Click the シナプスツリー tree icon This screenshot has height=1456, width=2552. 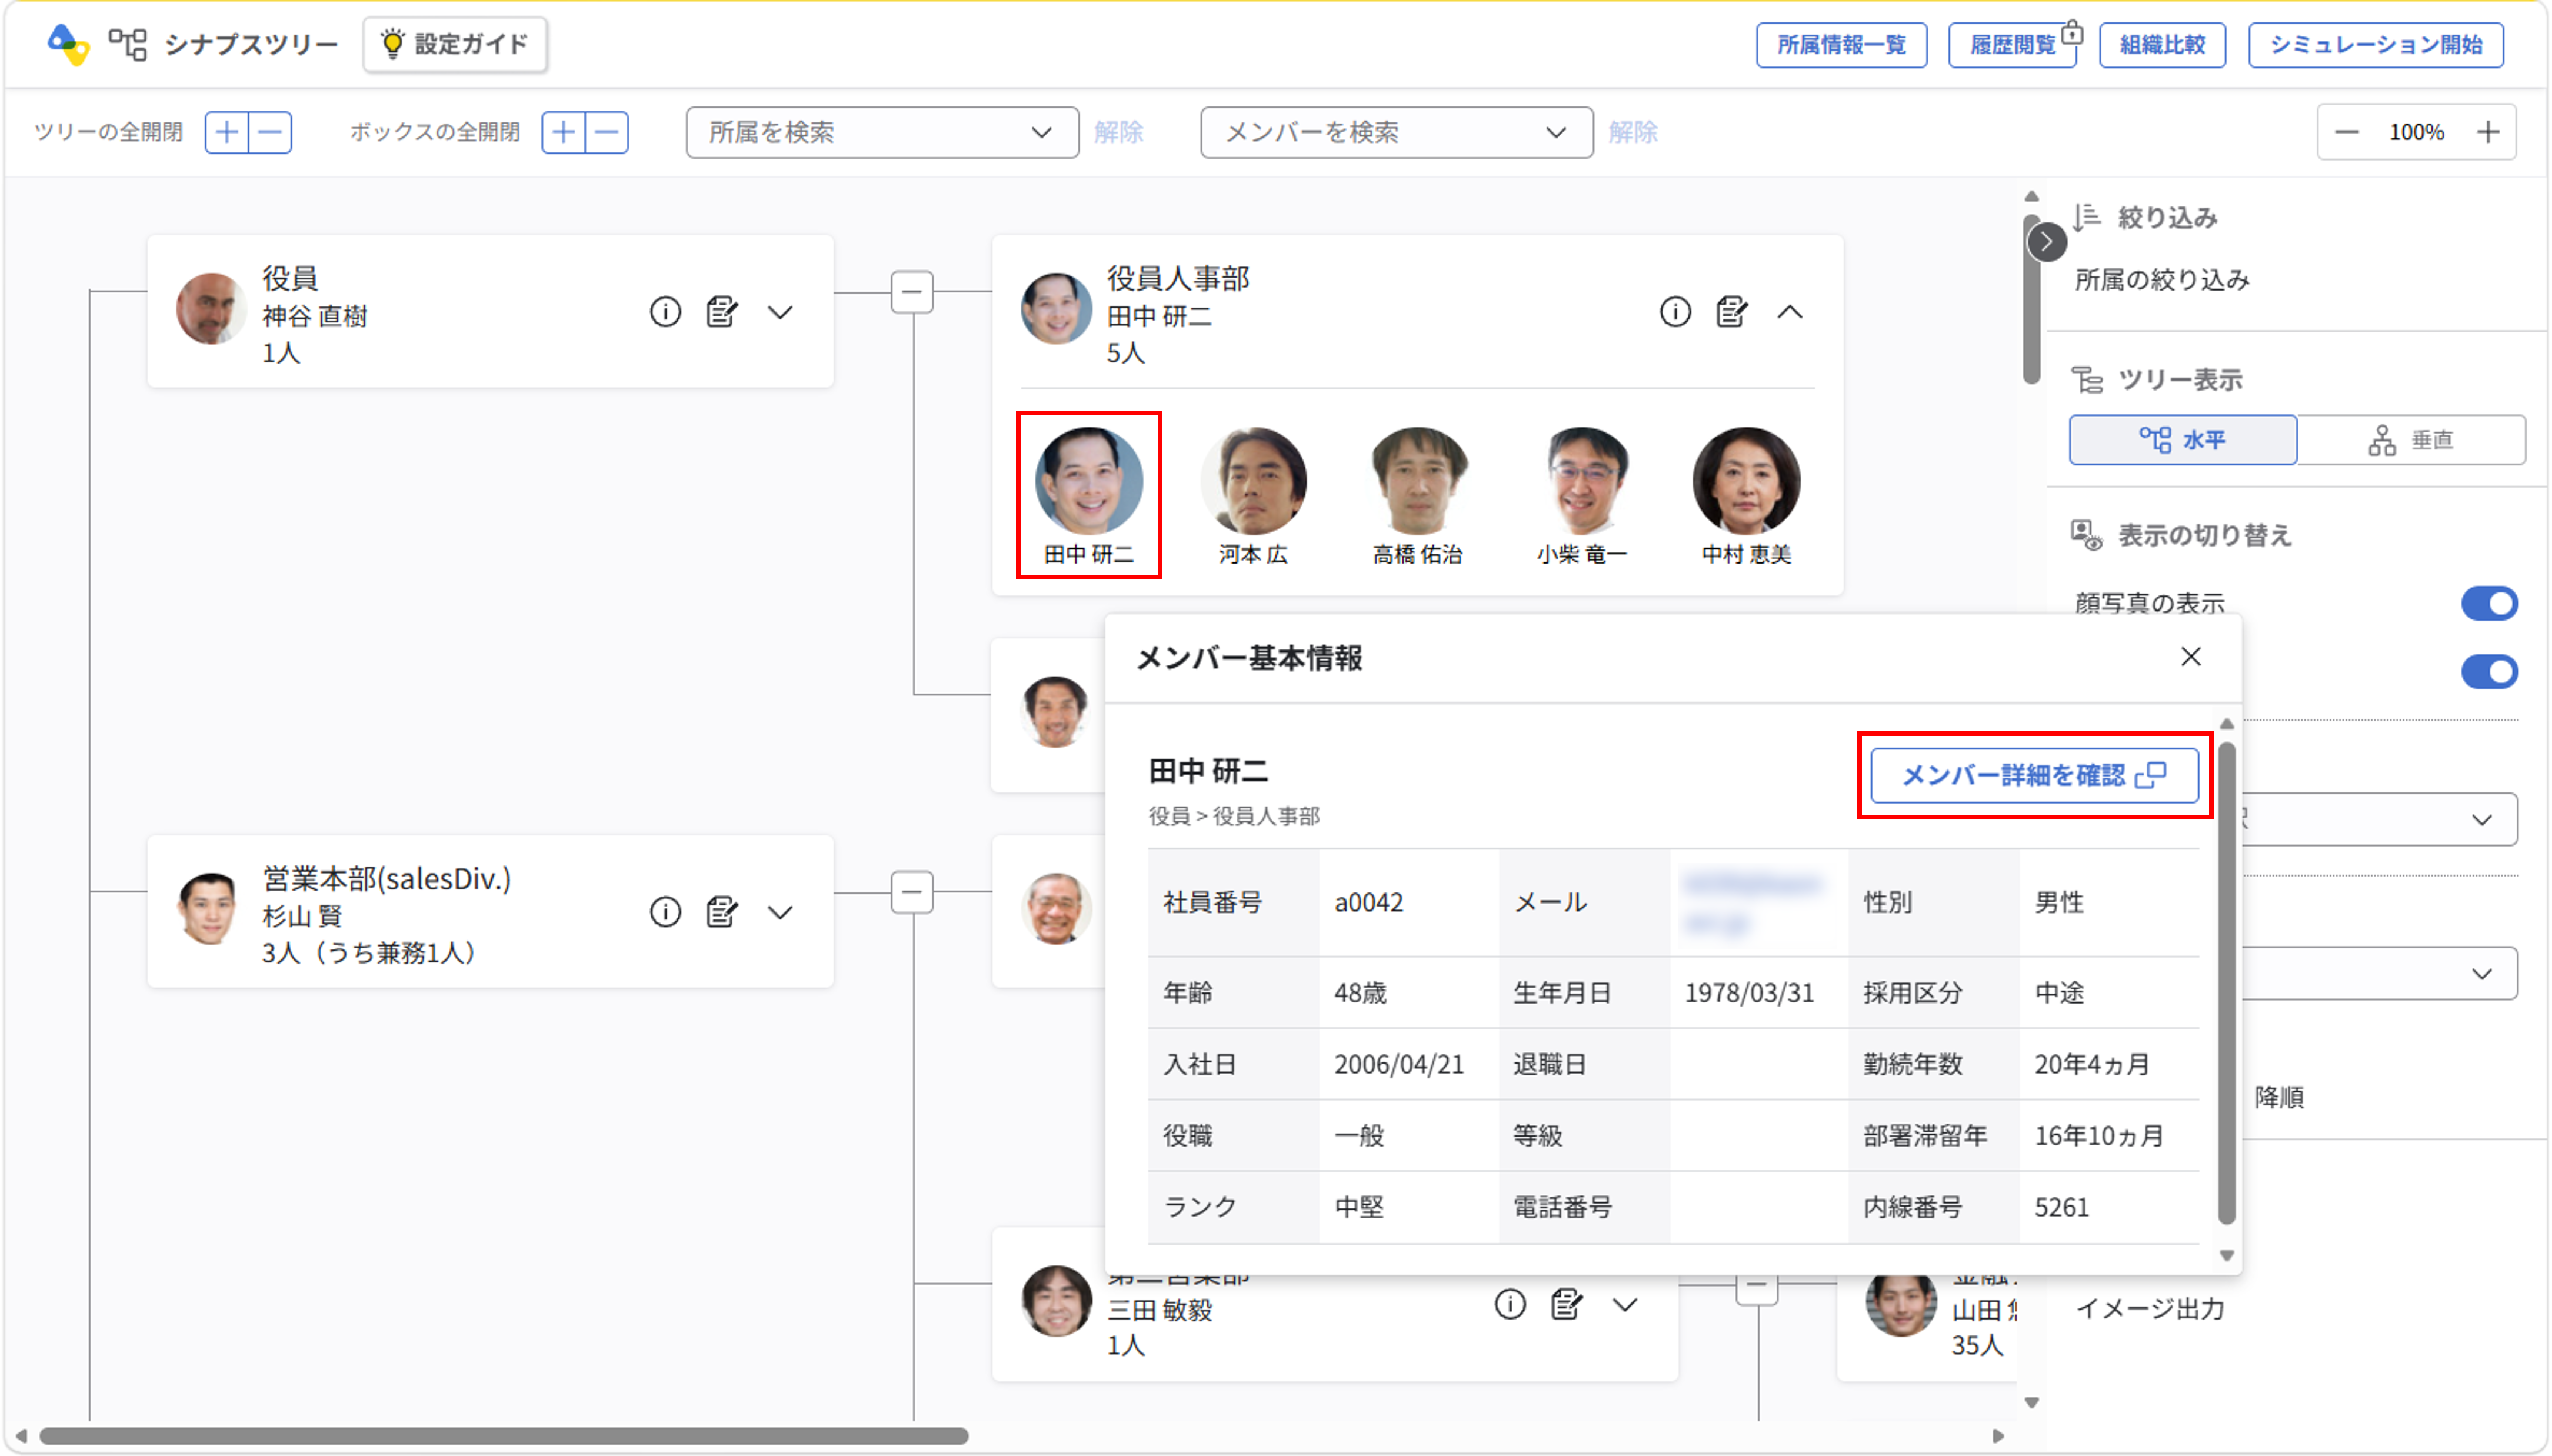click(x=128, y=44)
